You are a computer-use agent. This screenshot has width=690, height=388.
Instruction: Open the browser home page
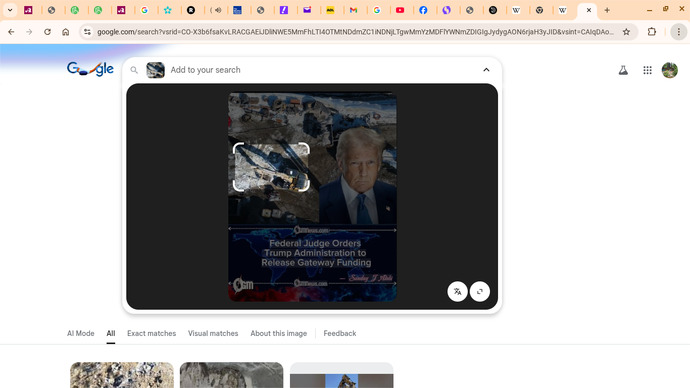tap(66, 32)
